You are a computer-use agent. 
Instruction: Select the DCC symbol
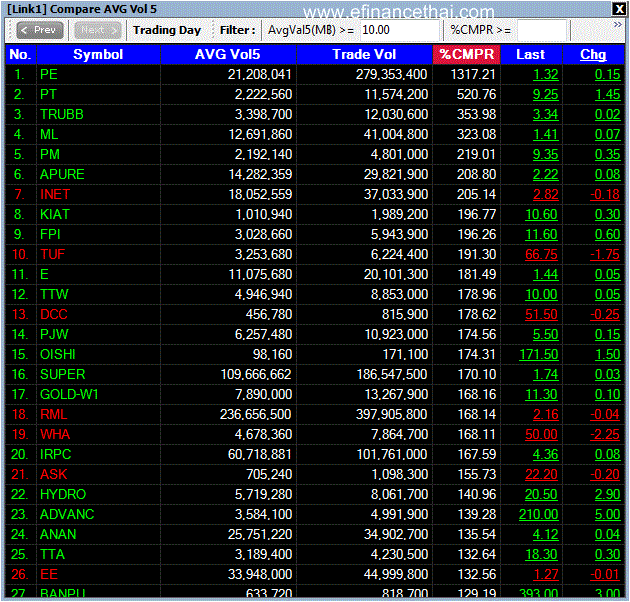point(54,314)
